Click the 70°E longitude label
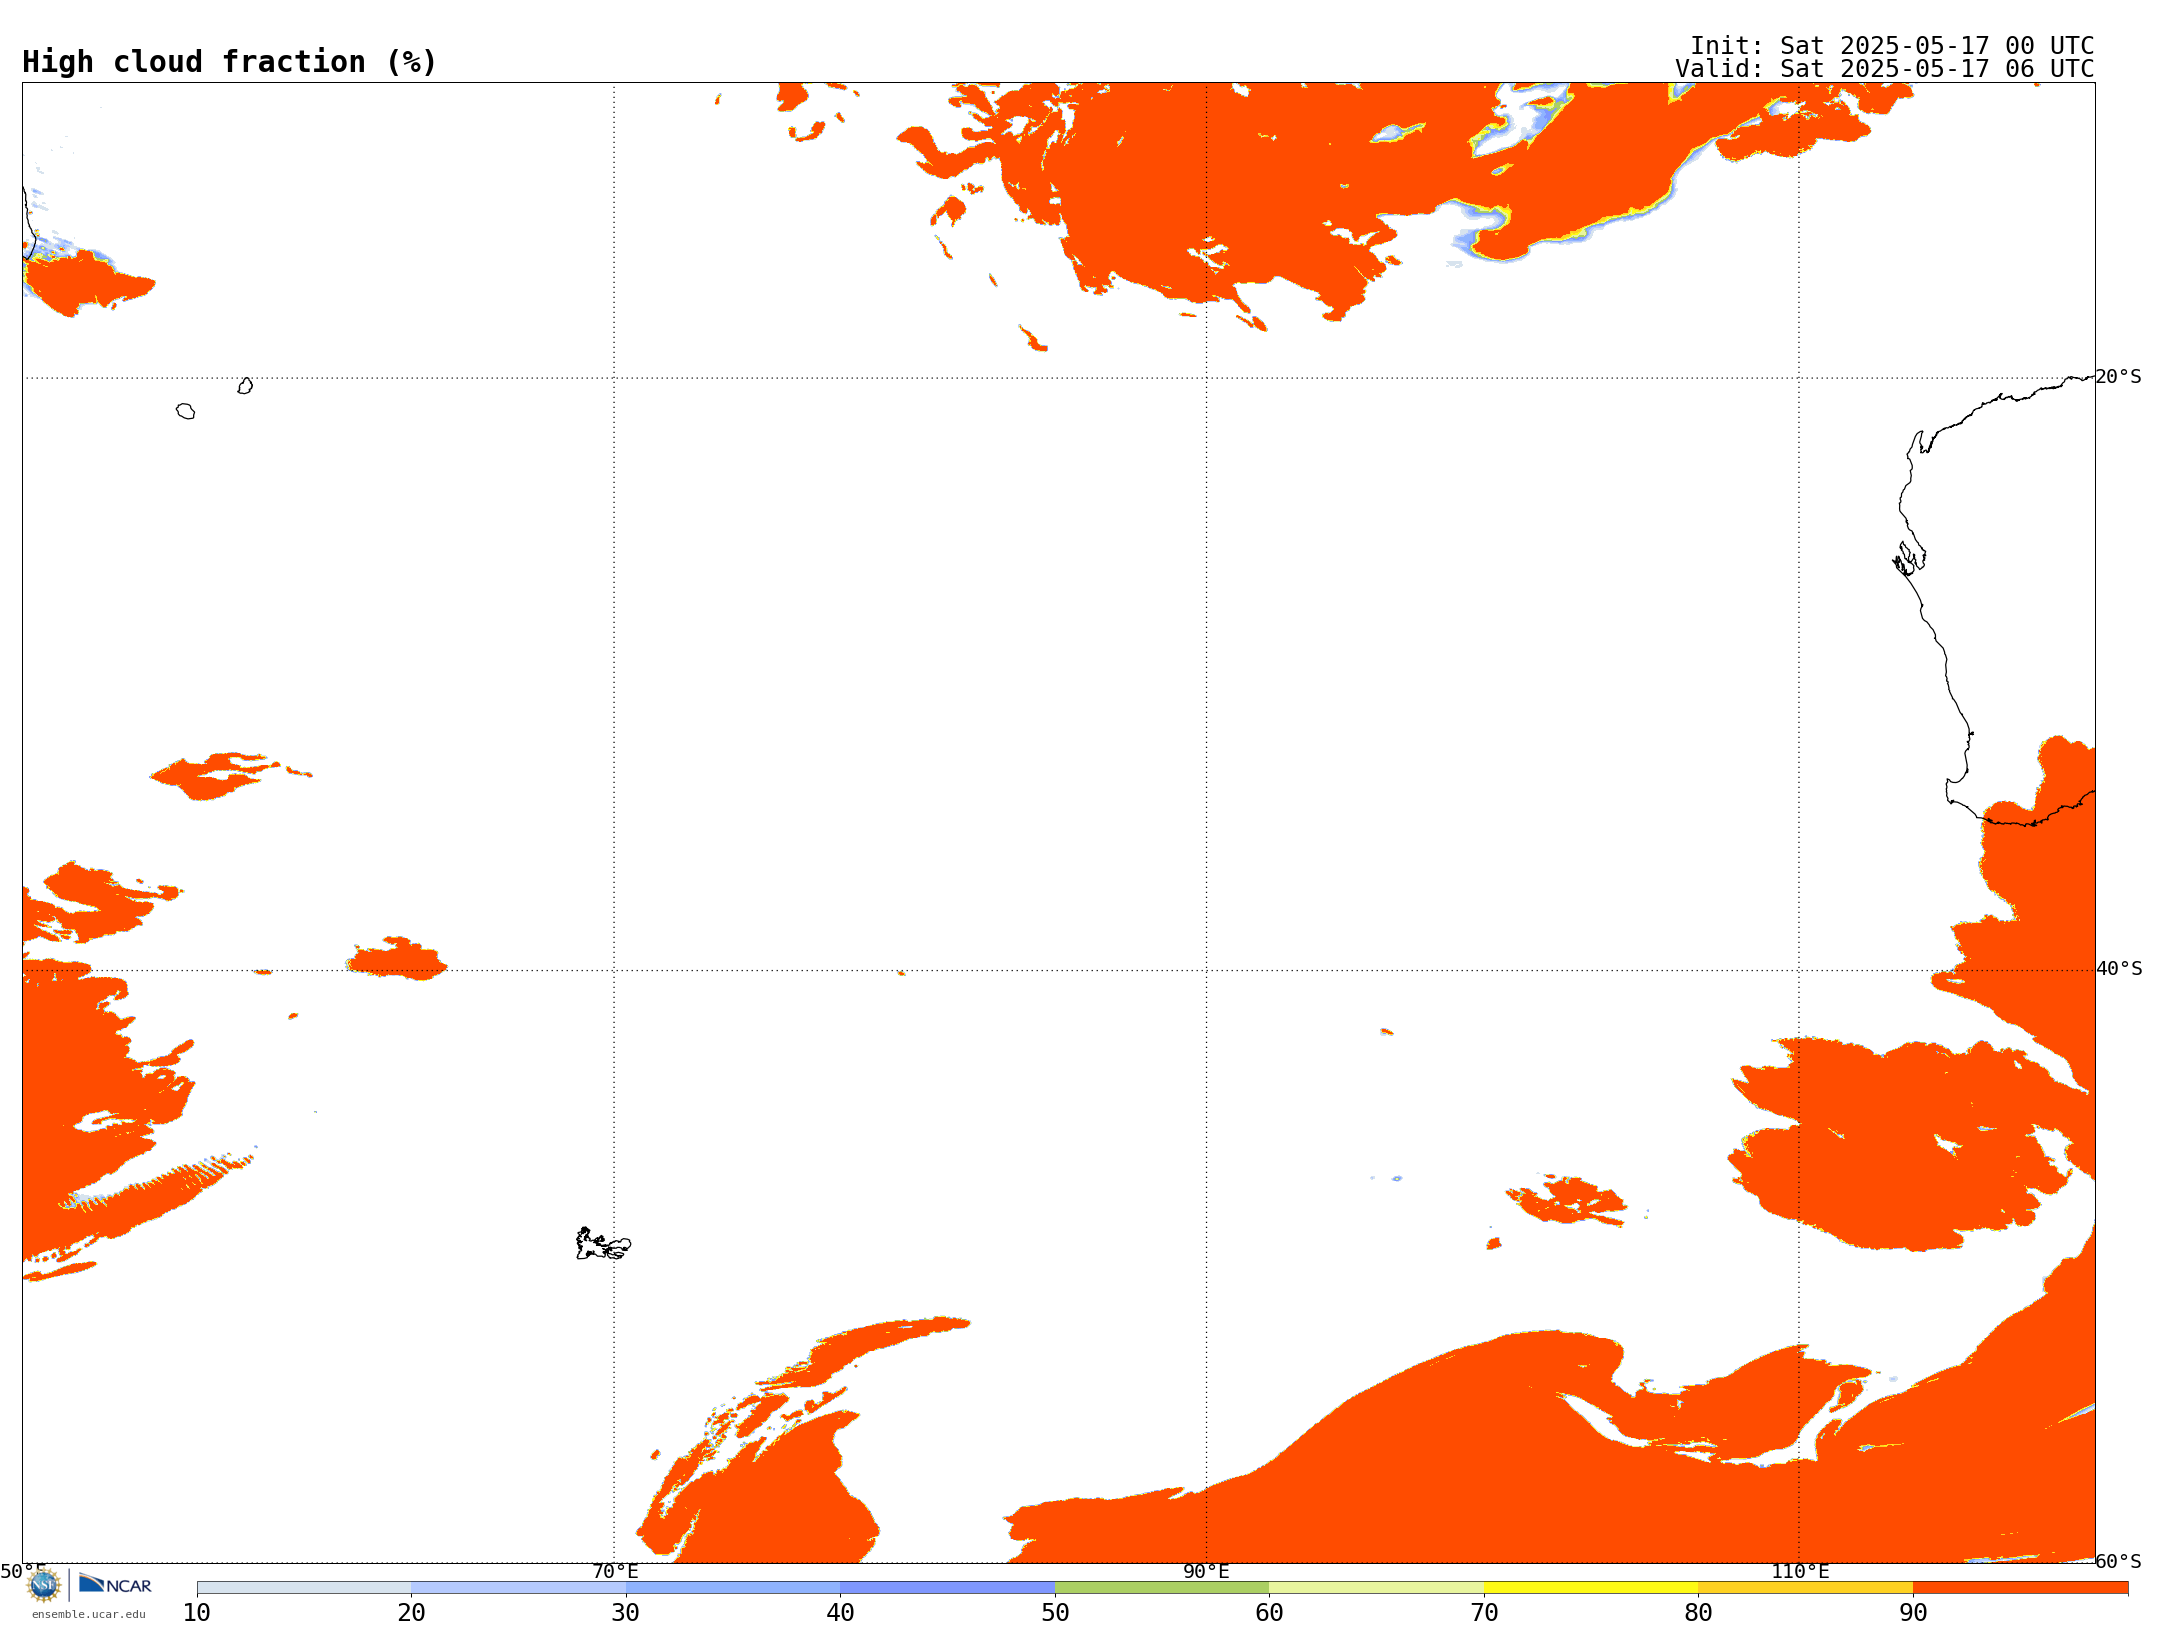This screenshot has height=1626, width=2160. [x=615, y=1572]
